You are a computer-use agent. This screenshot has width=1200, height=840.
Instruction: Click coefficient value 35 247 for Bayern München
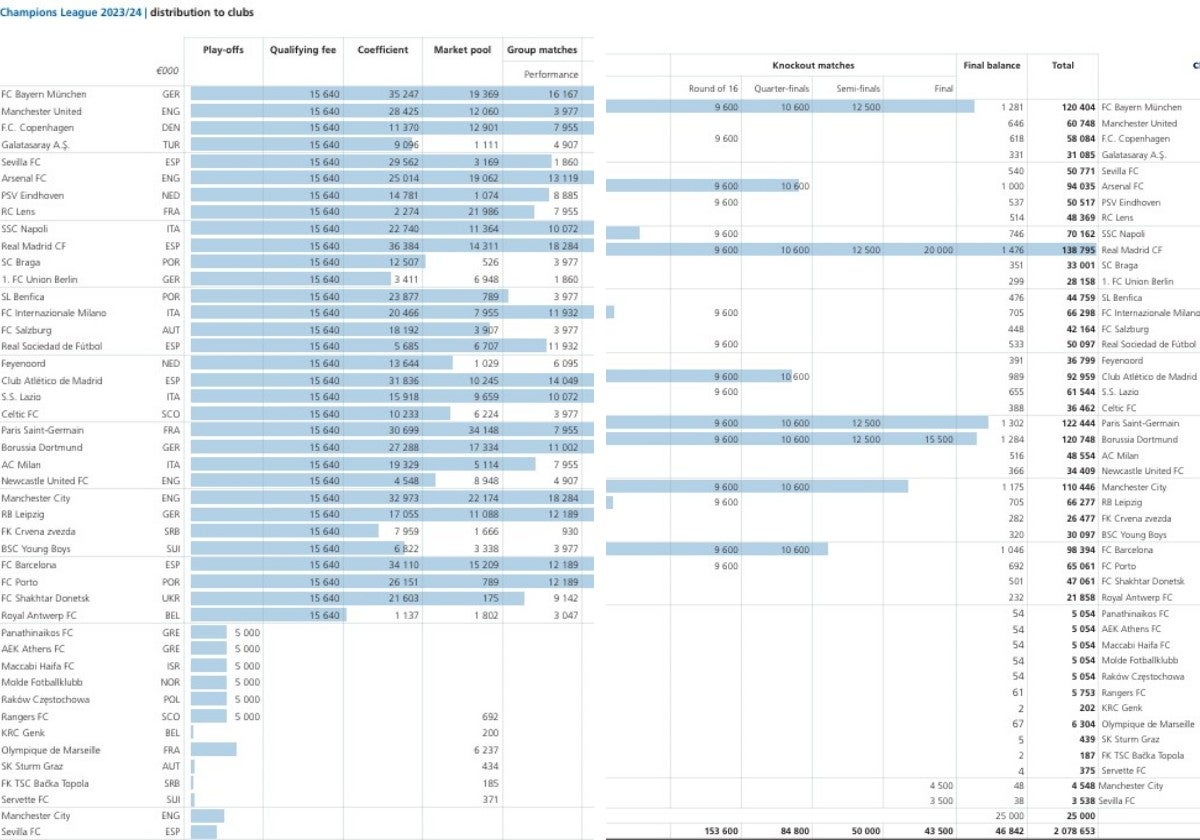[x=403, y=94]
